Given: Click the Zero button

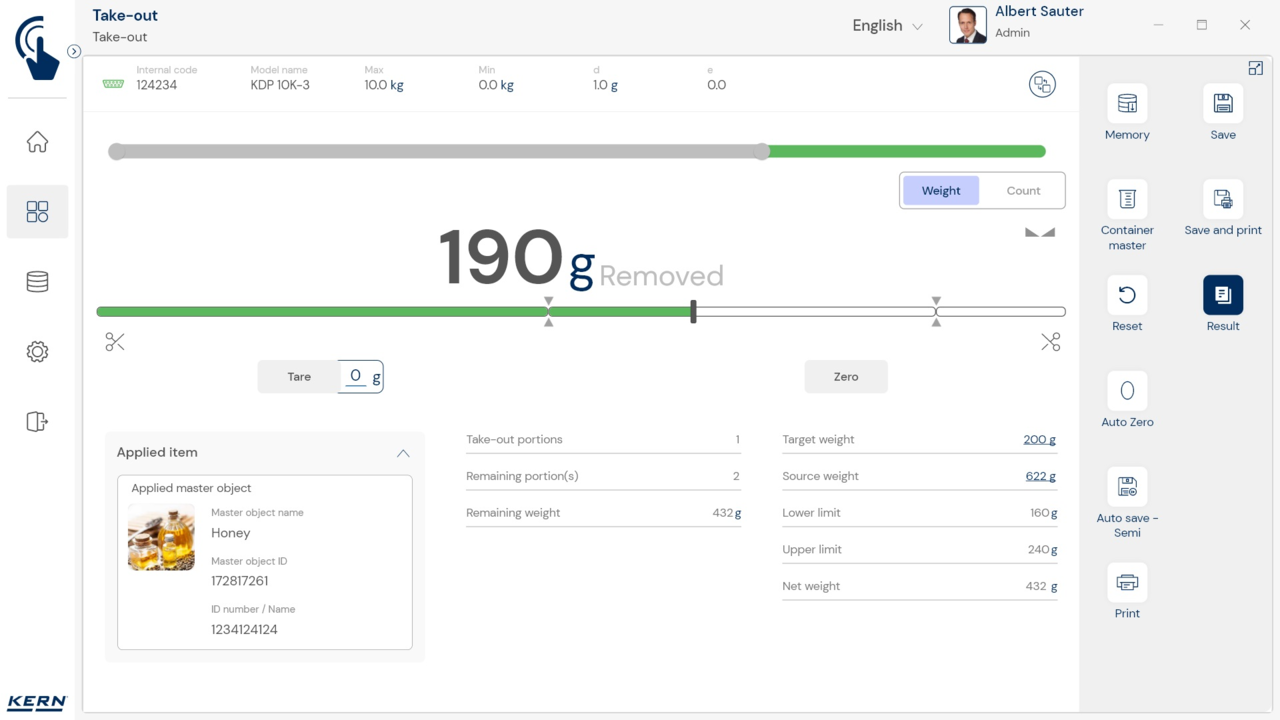Looking at the screenshot, I should 845,377.
